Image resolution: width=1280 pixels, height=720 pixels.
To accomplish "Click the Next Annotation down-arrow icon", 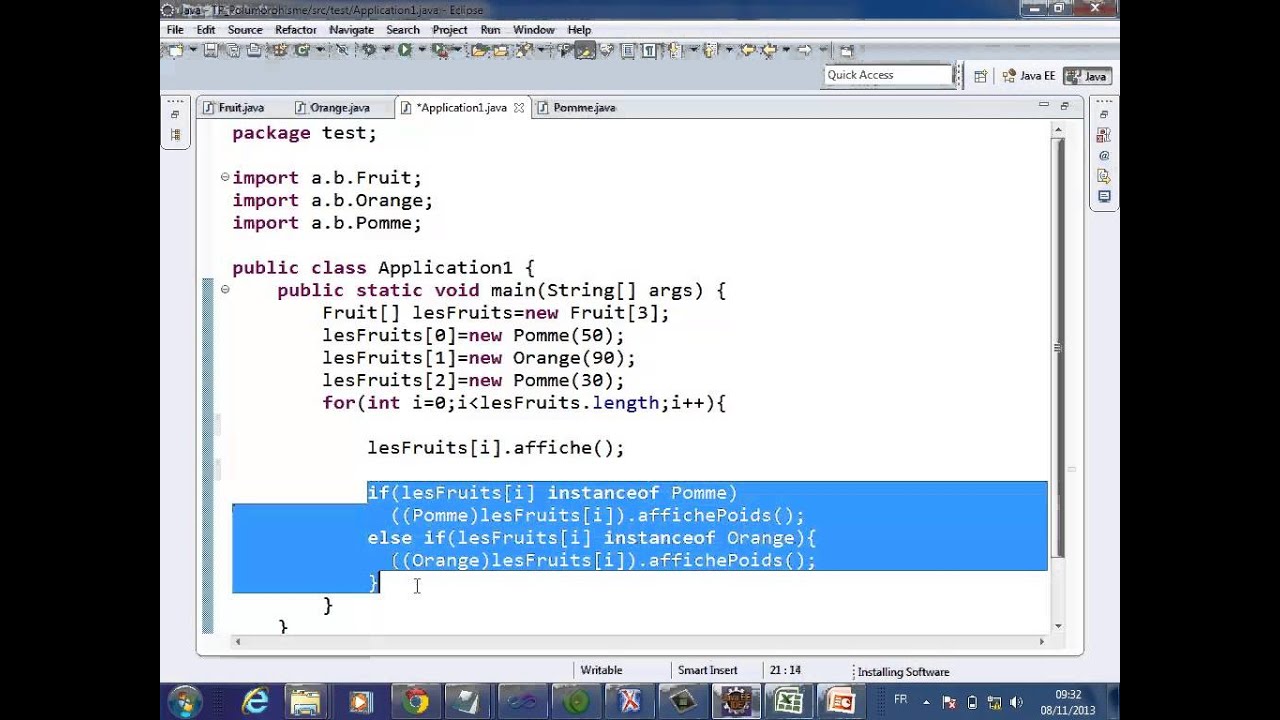I will (x=674, y=50).
